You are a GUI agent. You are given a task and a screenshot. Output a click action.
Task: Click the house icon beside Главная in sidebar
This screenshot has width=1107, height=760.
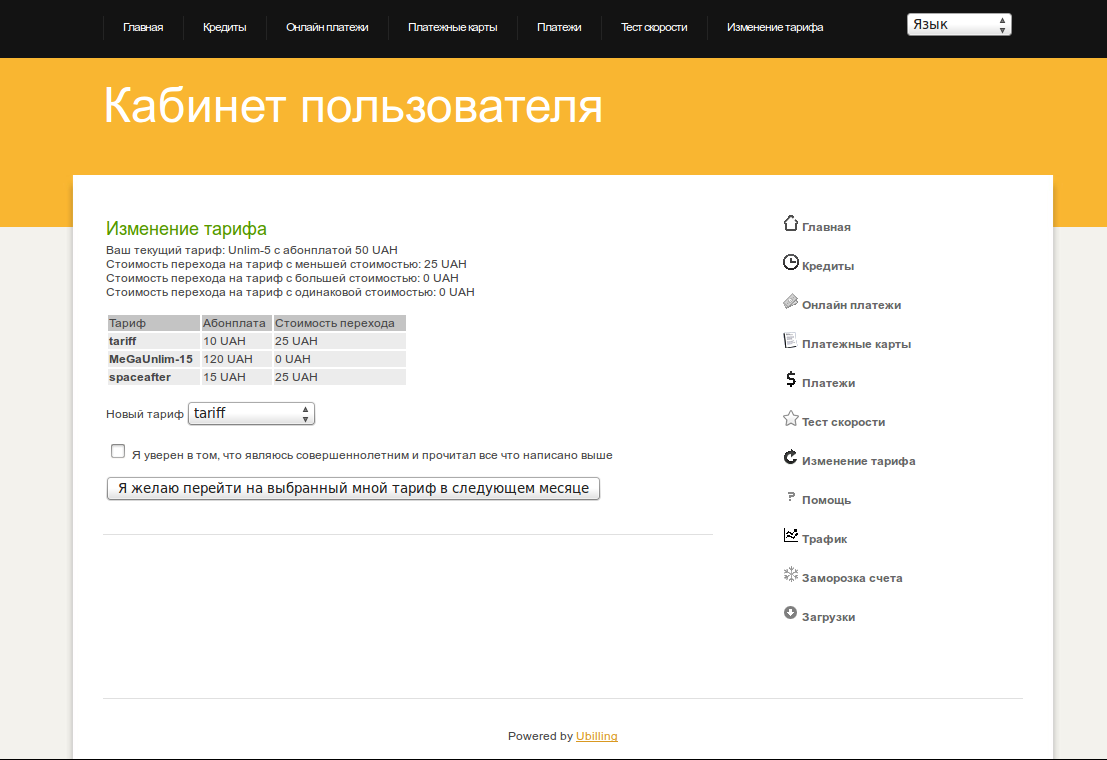pos(790,224)
